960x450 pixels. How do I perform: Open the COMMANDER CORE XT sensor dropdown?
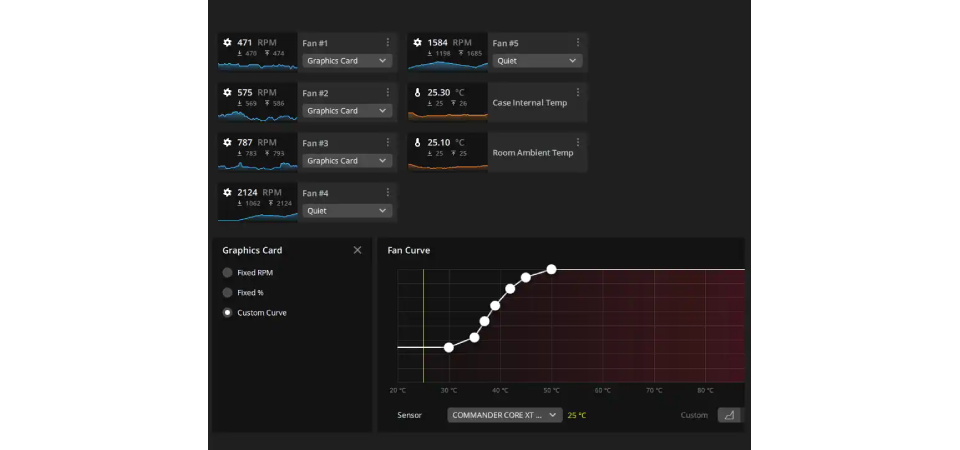click(x=504, y=415)
